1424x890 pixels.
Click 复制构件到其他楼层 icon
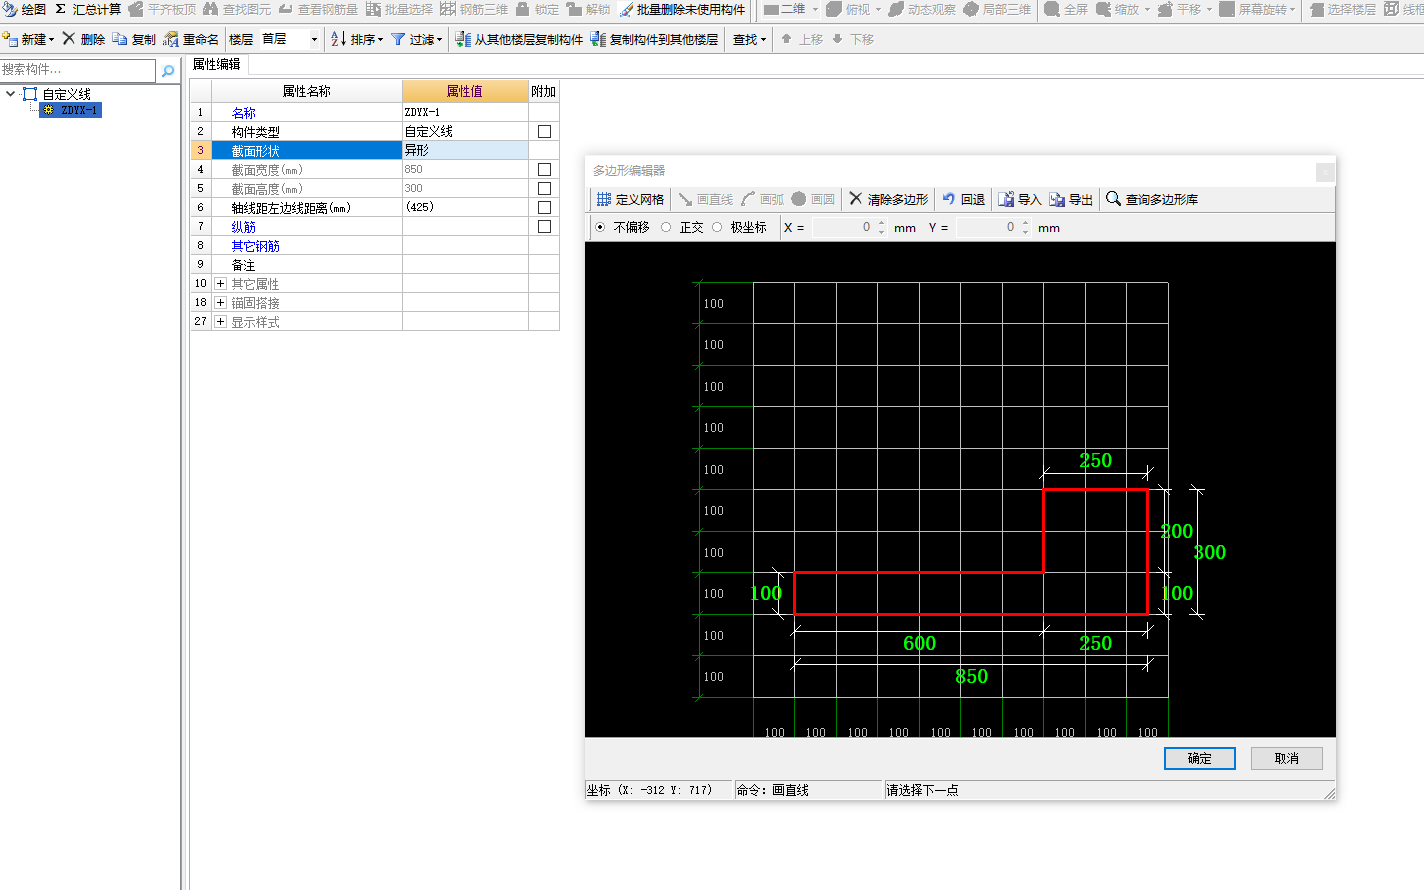pyautogui.click(x=598, y=39)
